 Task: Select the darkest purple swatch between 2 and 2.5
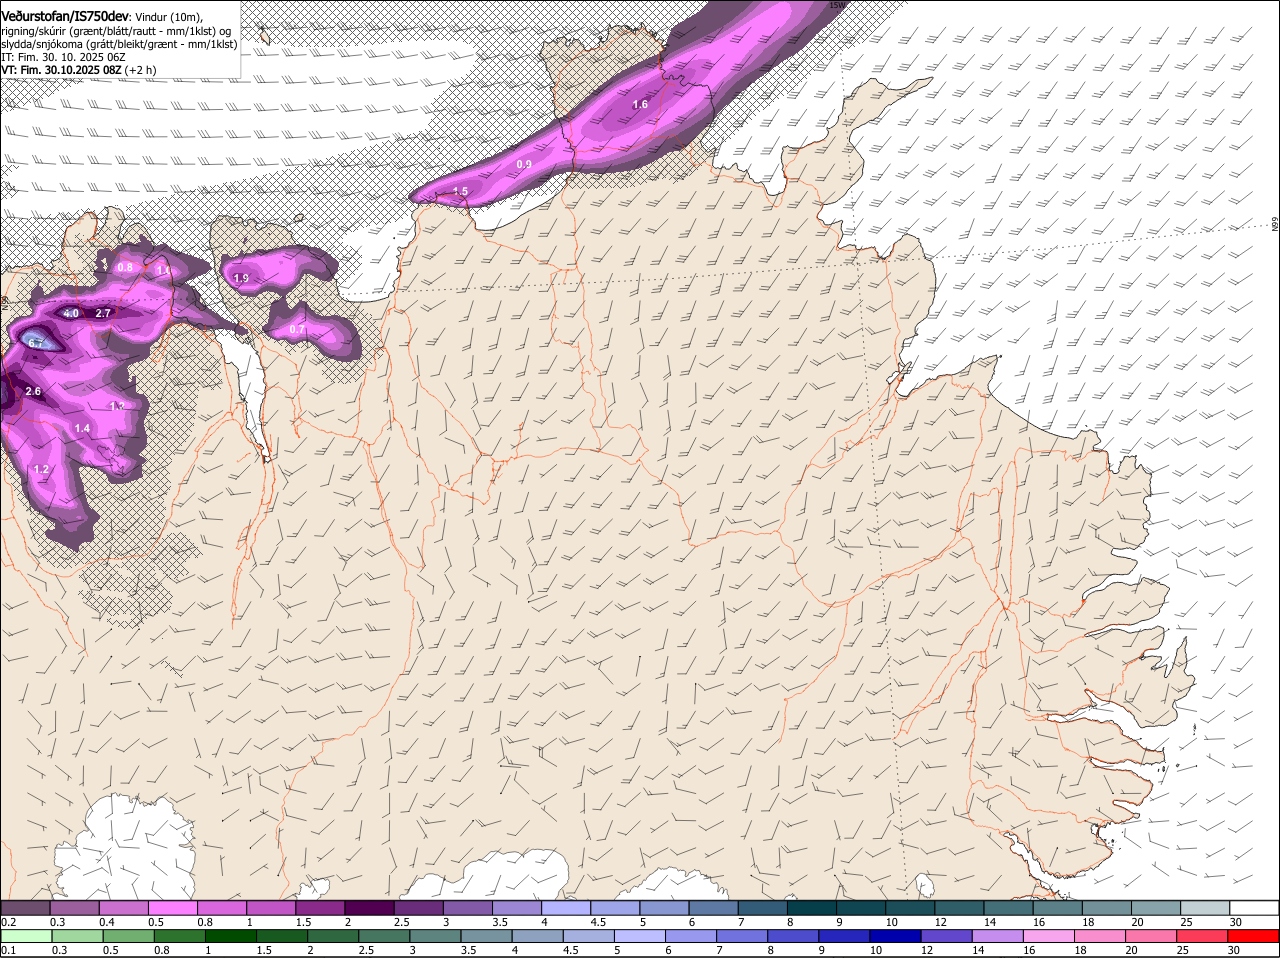[370, 907]
